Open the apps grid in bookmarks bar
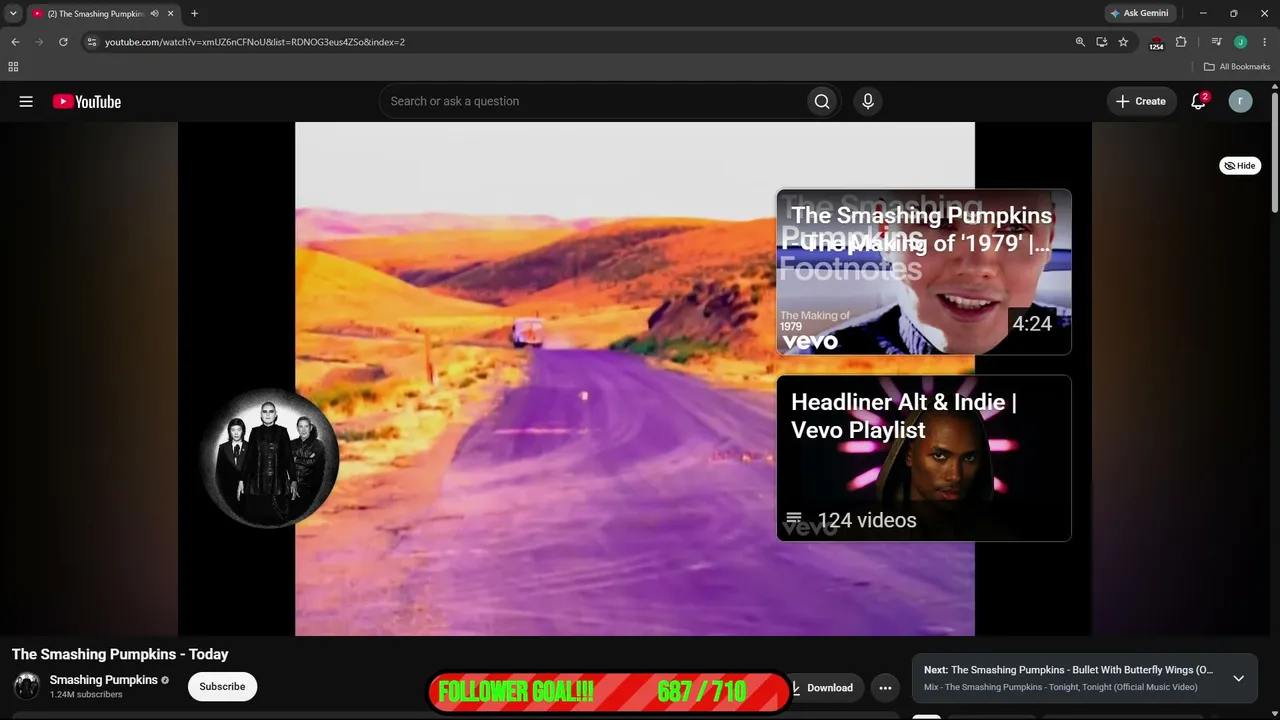Viewport: 1280px width, 720px height. pyautogui.click(x=13, y=67)
